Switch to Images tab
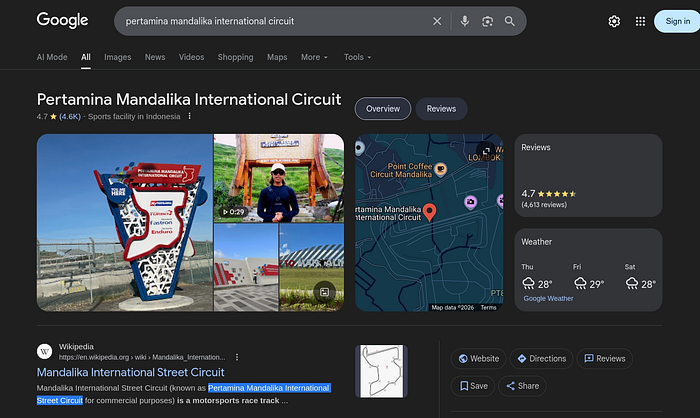 click(117, 57)
